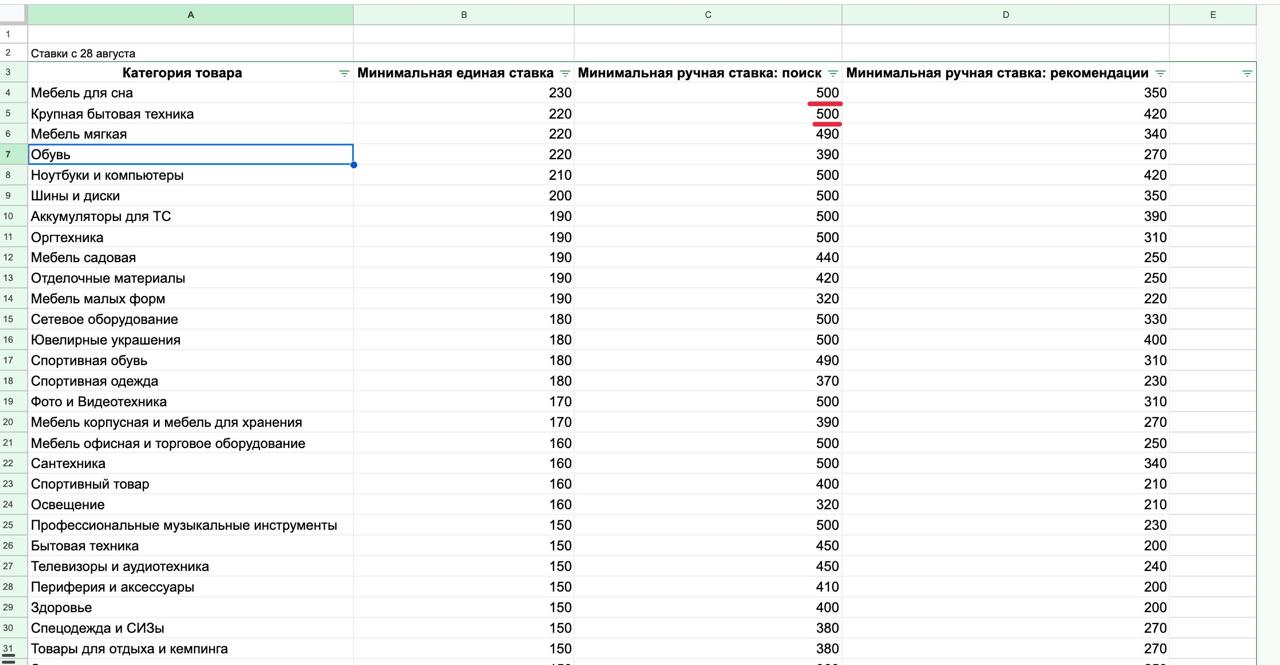Screen dimensions: 1280x665
Task: Click value 400 in Ювелирные украшения row
Action: coord(1005,340)
